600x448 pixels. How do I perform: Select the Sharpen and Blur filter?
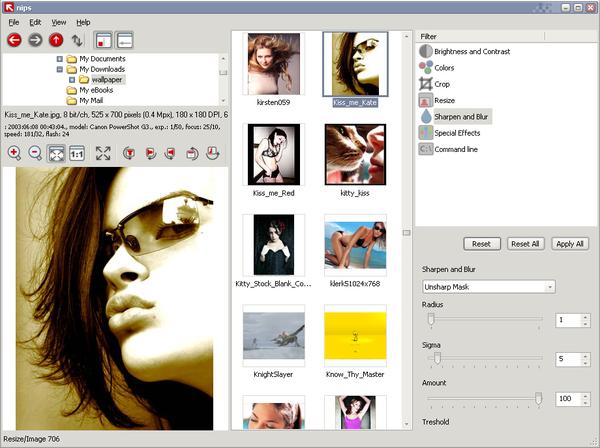[454, 117]
